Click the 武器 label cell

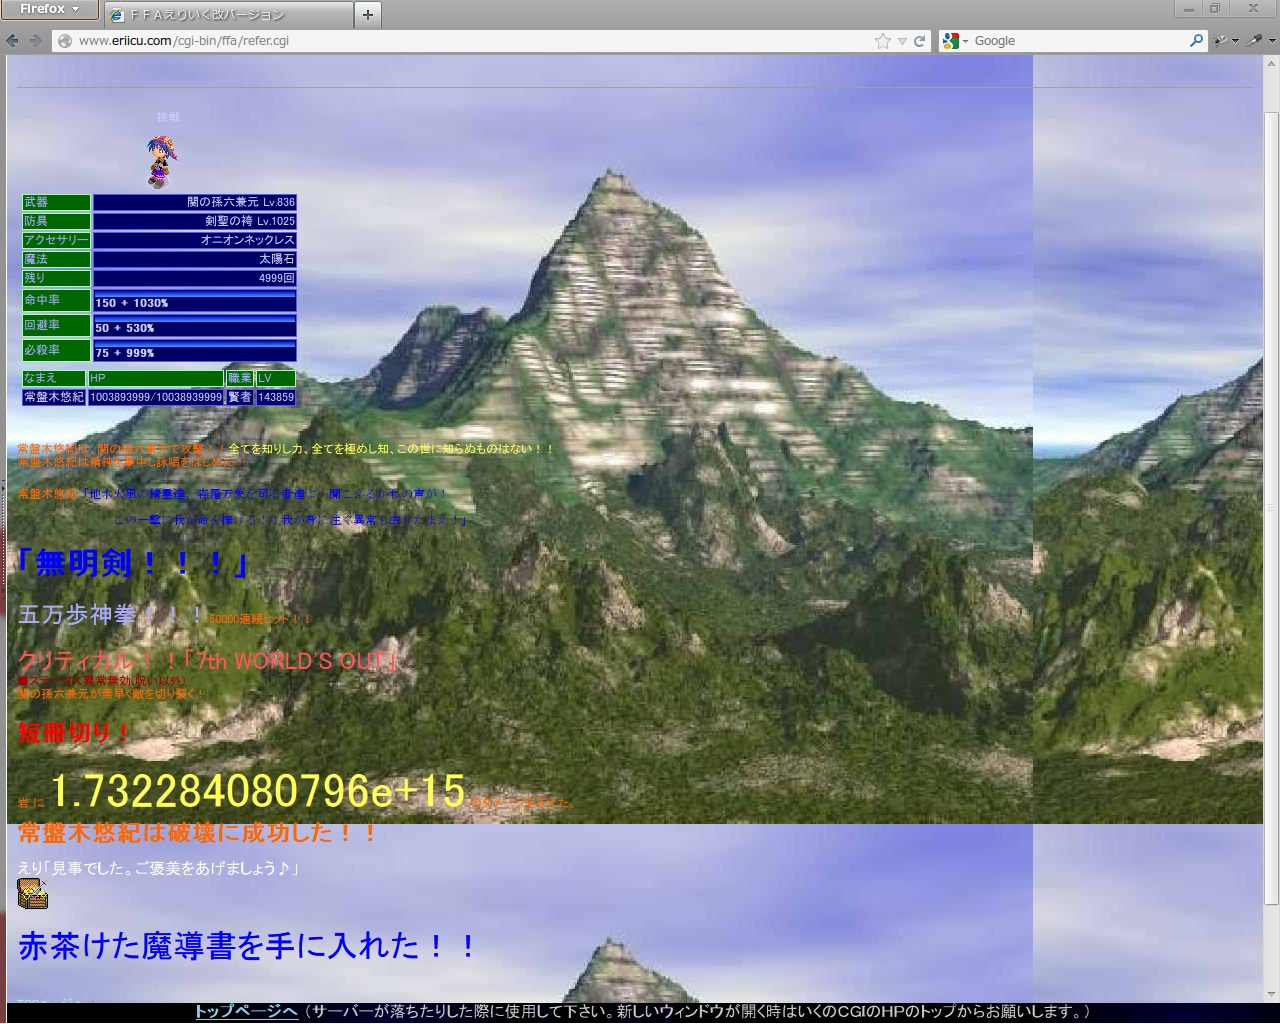(56, 202)
